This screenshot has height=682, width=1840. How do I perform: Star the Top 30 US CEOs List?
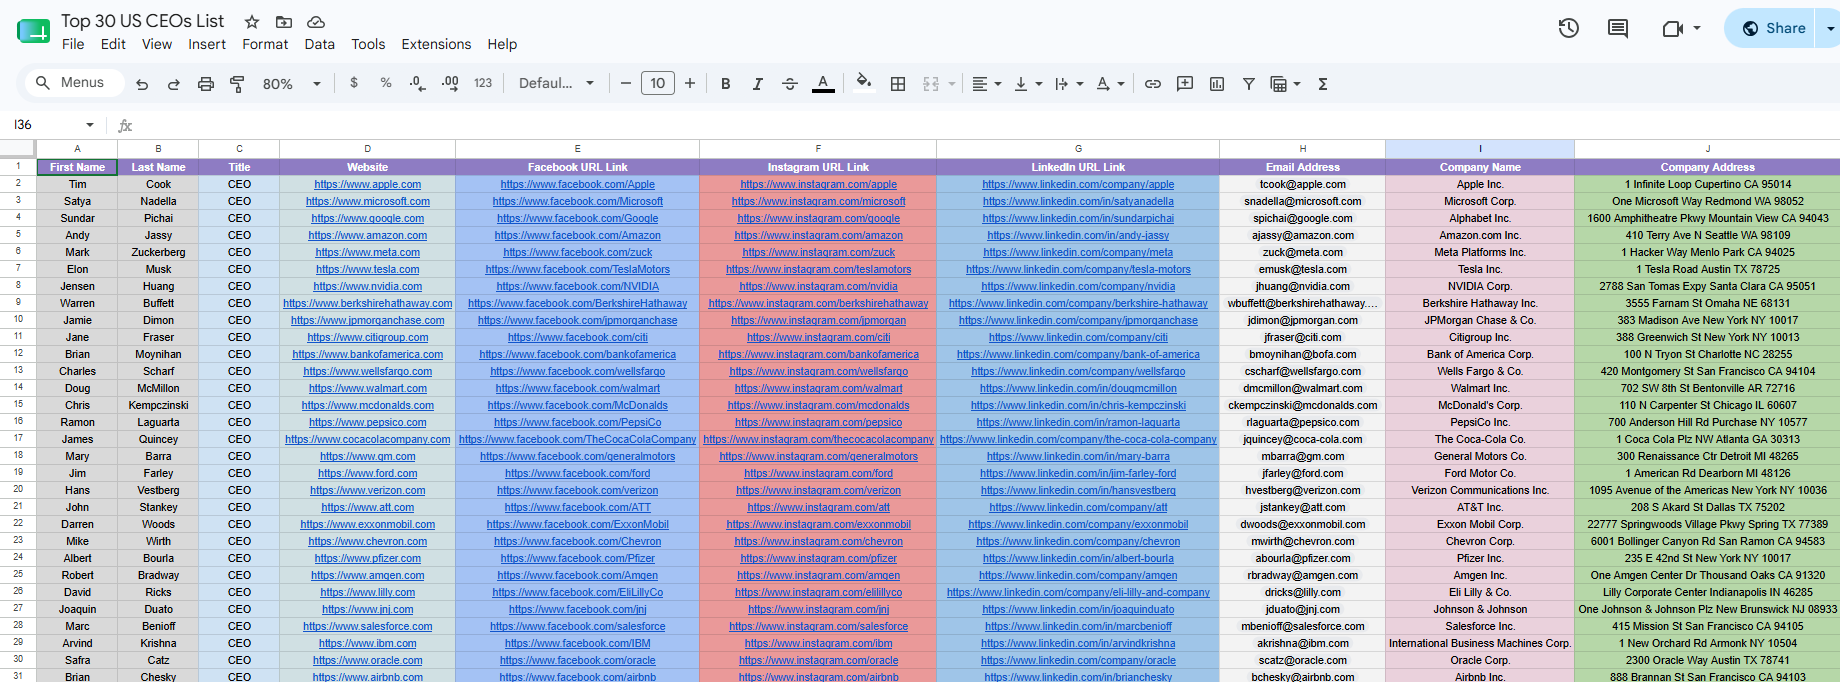pyautogui.click(x=252, y=21)
